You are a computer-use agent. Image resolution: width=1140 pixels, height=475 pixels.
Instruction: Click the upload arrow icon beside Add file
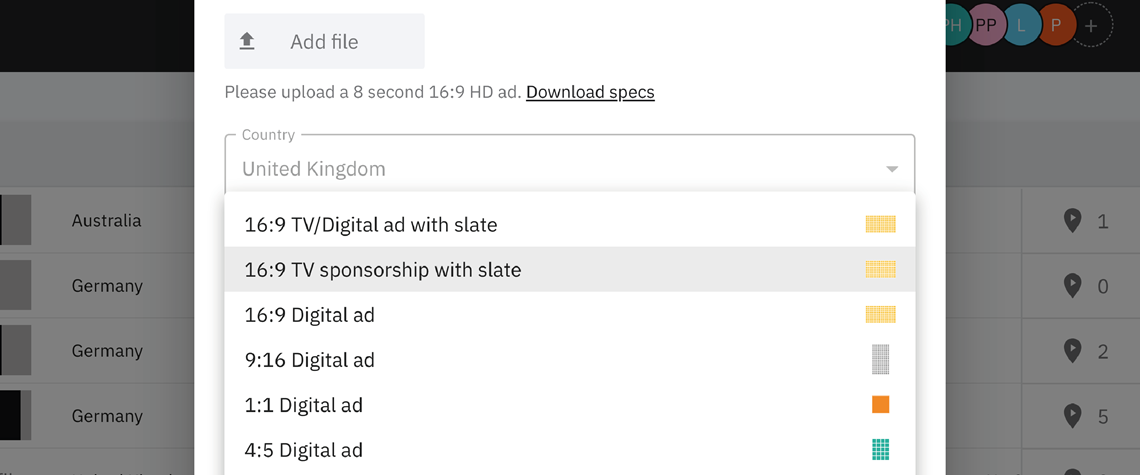[247, 41]
